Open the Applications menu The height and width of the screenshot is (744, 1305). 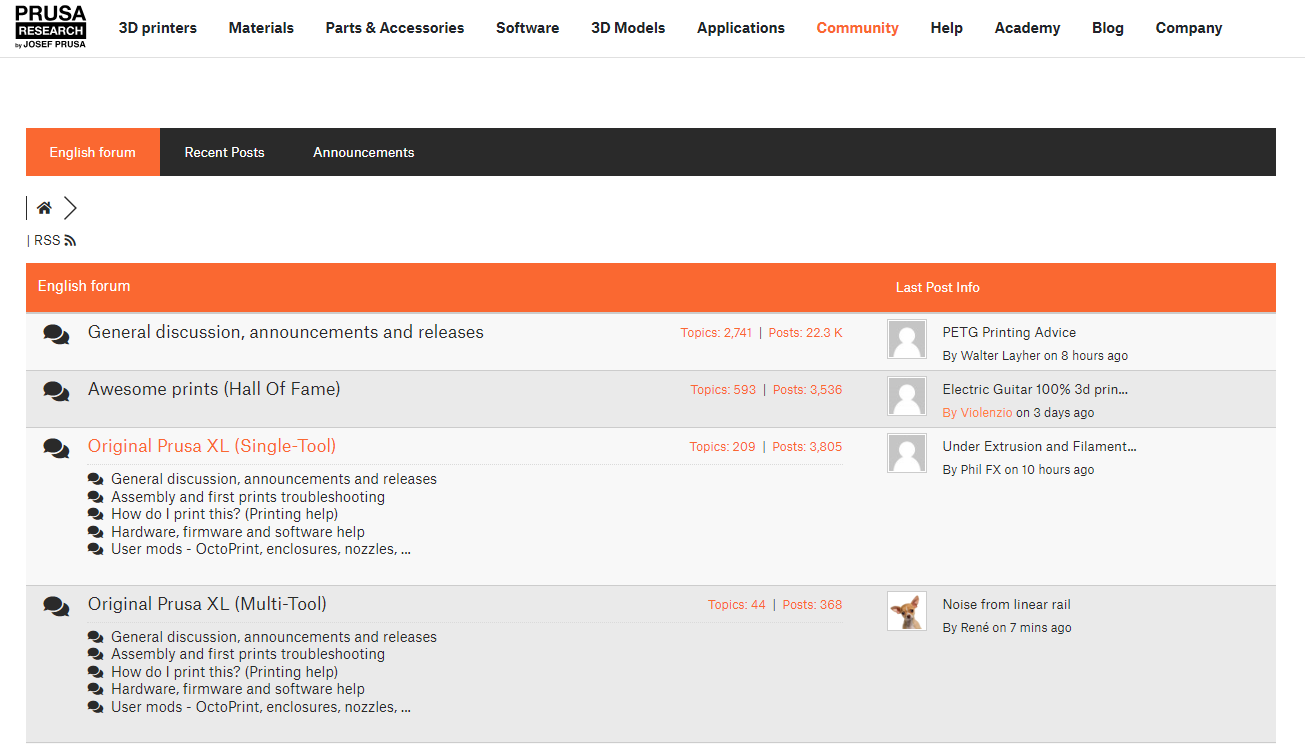pos(741,28)
